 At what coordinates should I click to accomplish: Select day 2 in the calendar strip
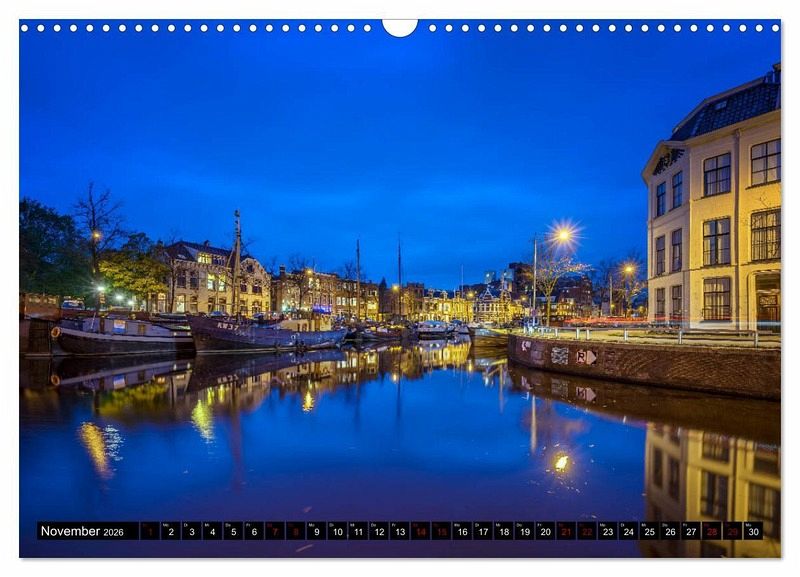(171, 531)
